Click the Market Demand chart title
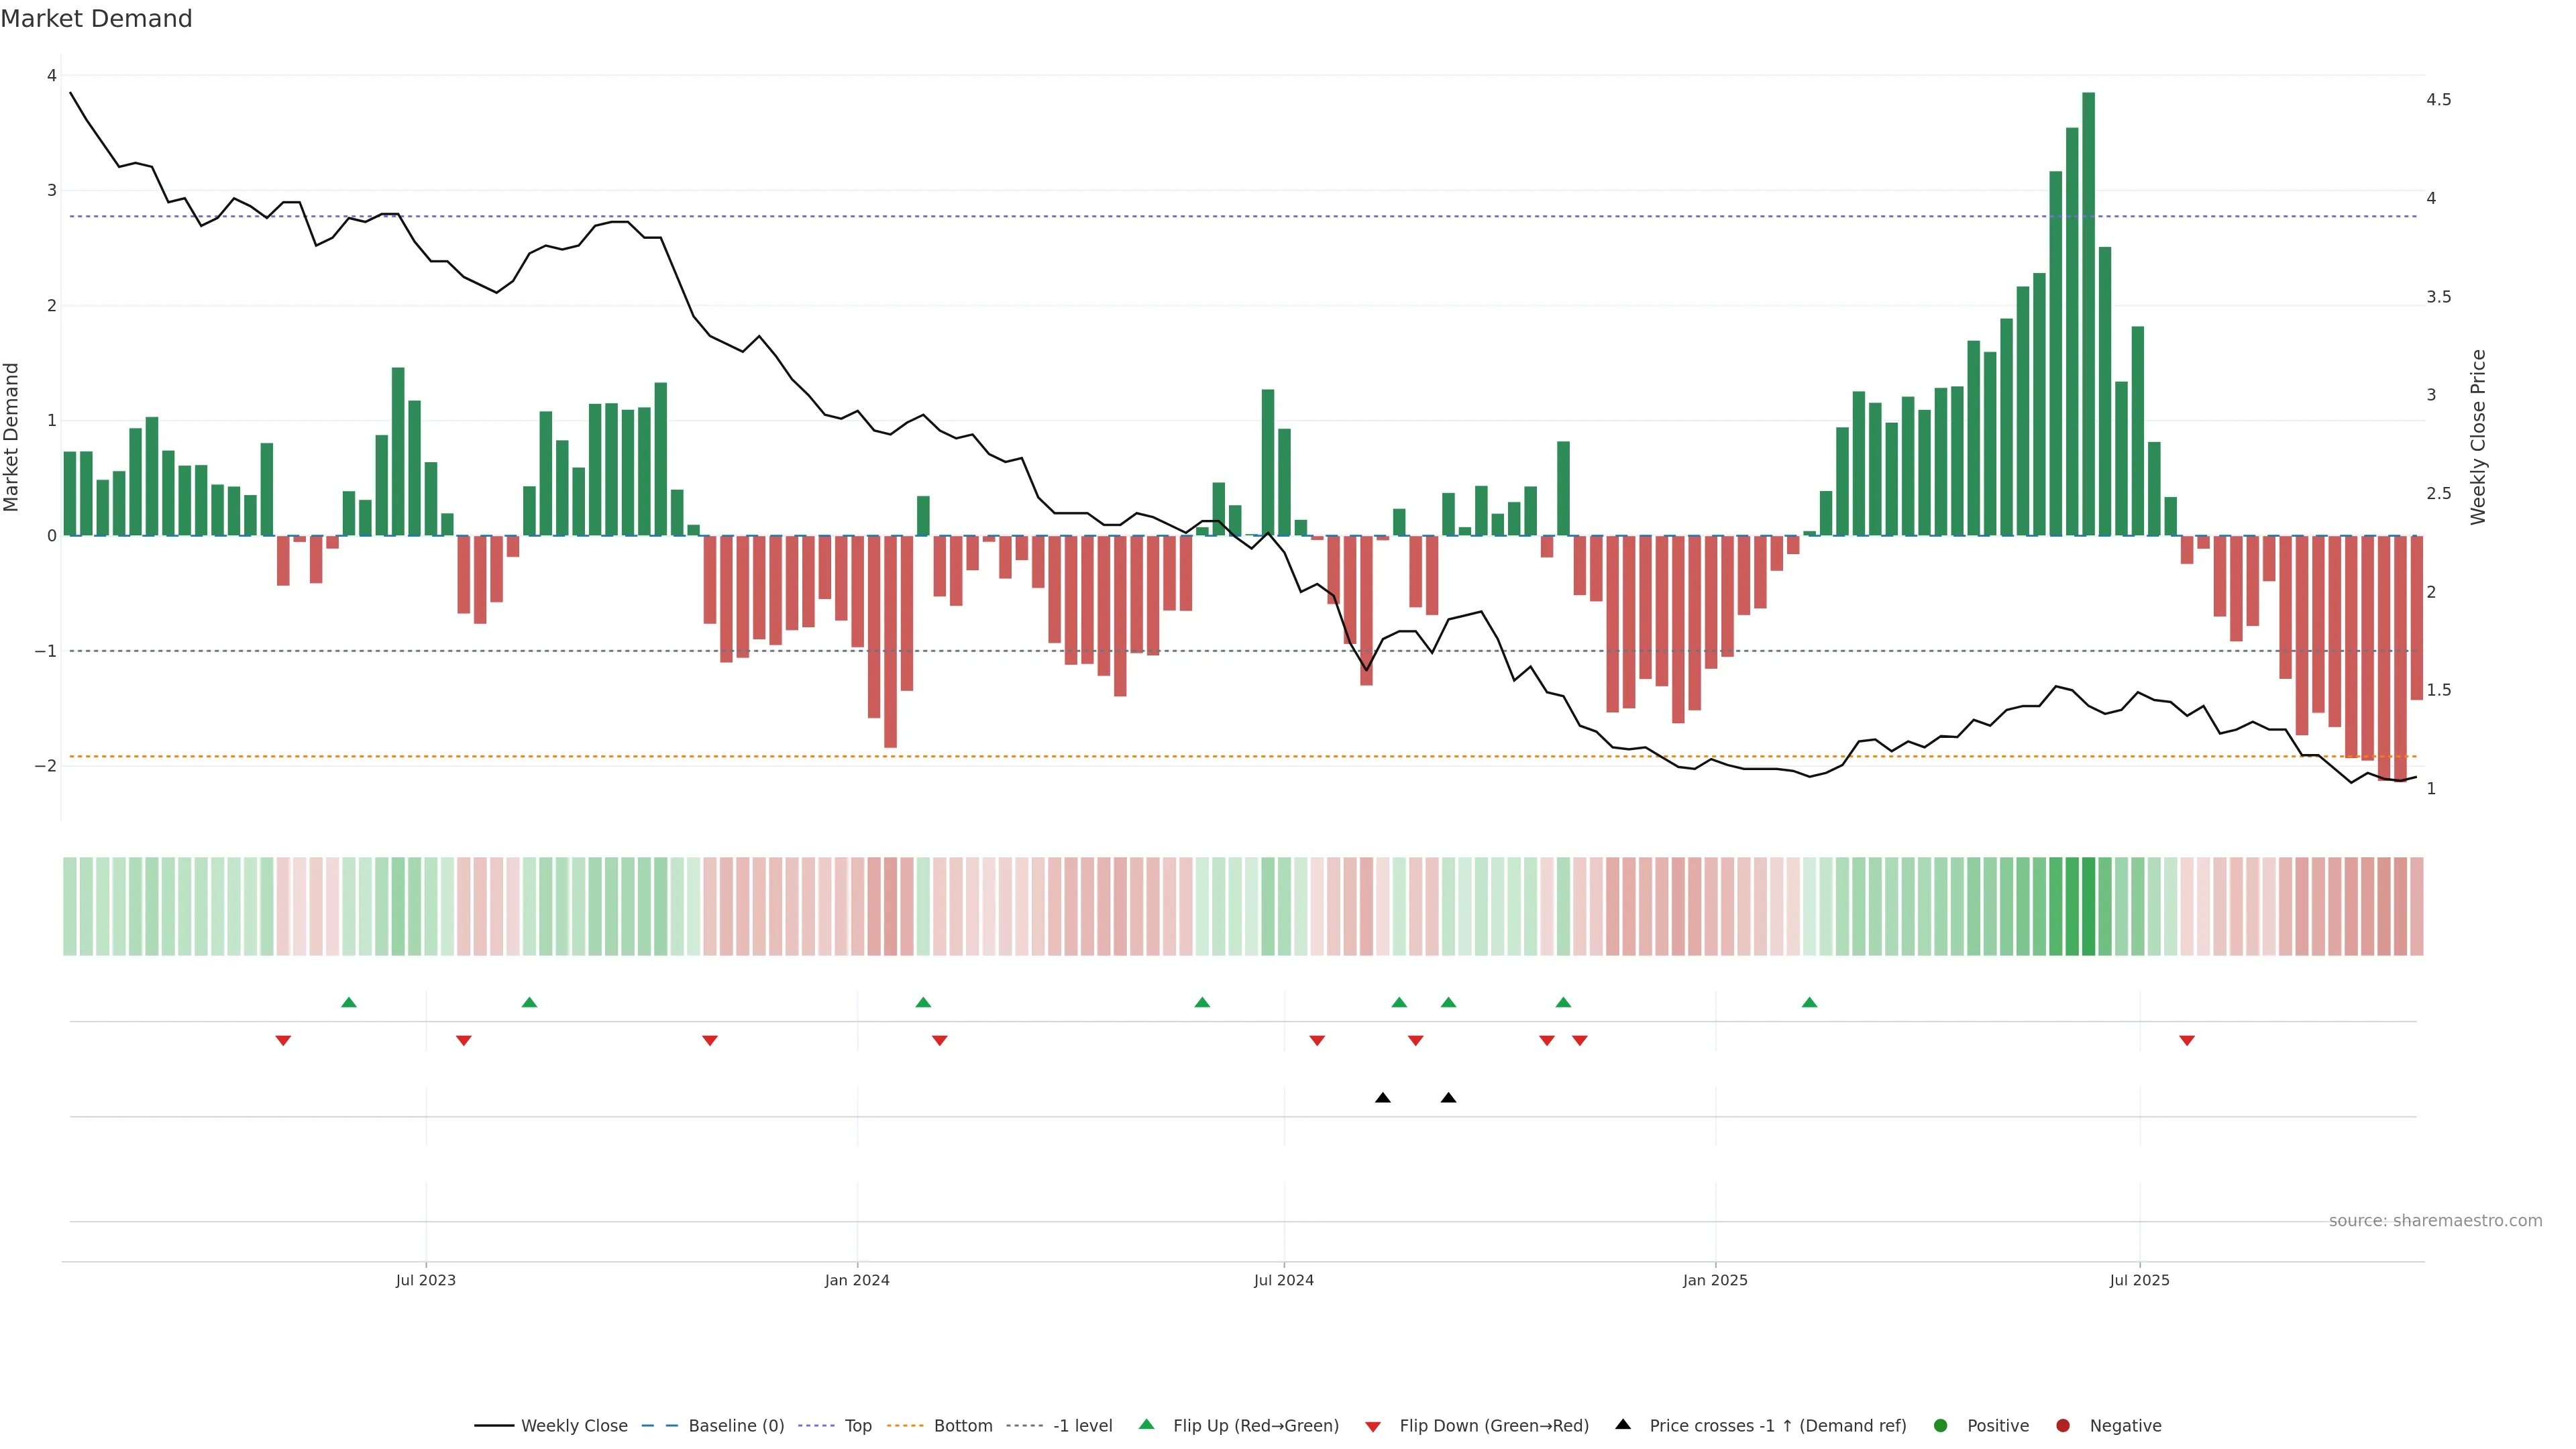This screenshot has width=2576, height=1449. 96,19
